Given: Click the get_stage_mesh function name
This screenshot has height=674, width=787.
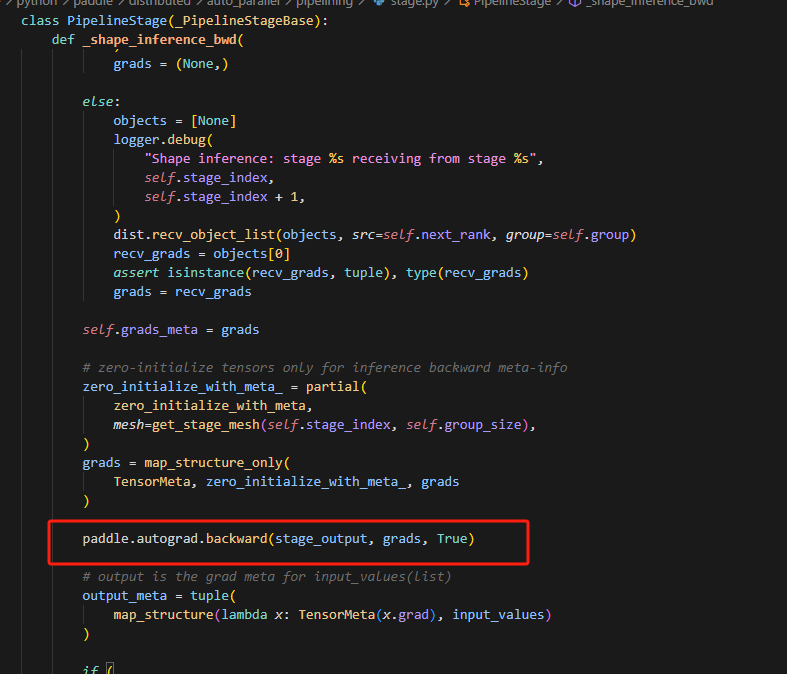Looking at the screenshot, I should click(x=196, y=424).
